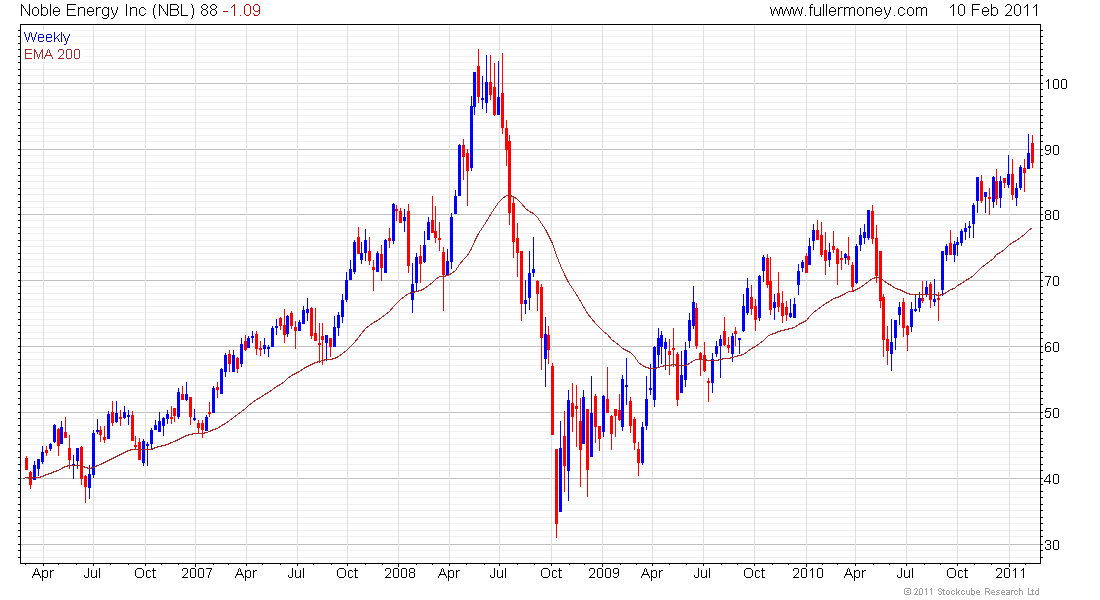Click the y-axis label '30'
The height and width of the screenshot is (600, 1100).
click(x=1052, y=545)
